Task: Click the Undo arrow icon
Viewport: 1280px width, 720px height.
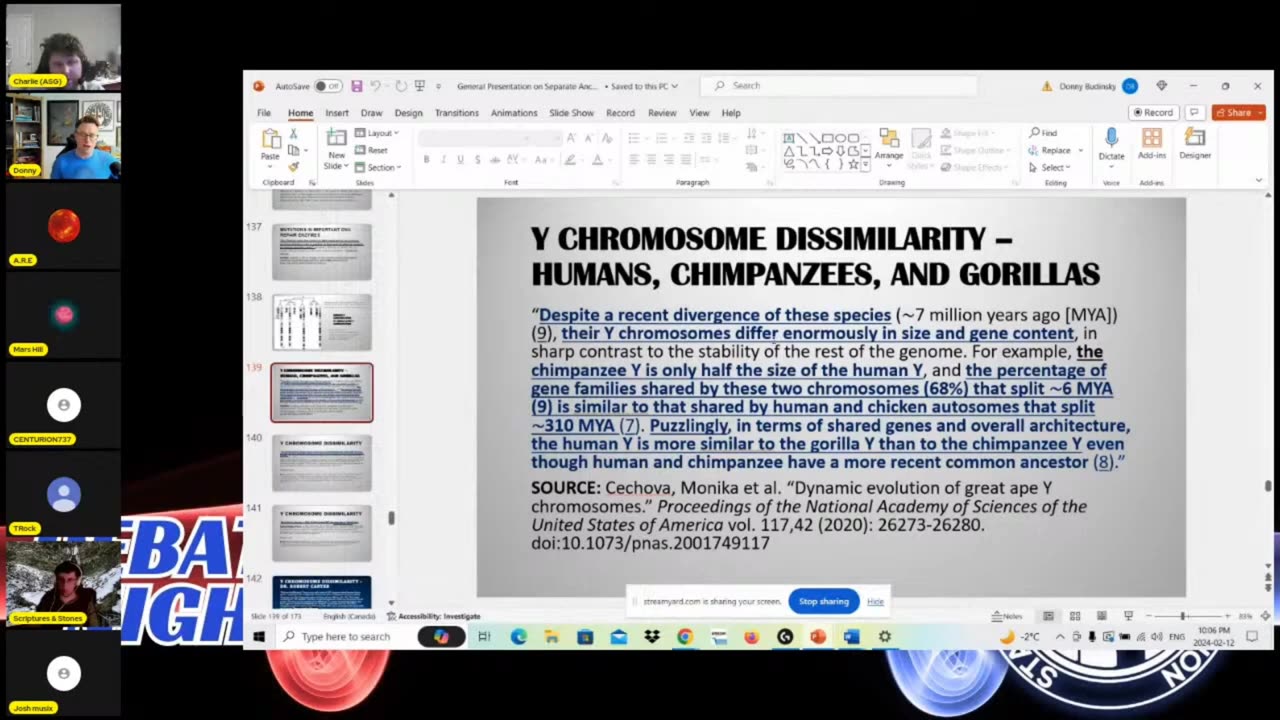Action: click(377, 86)
